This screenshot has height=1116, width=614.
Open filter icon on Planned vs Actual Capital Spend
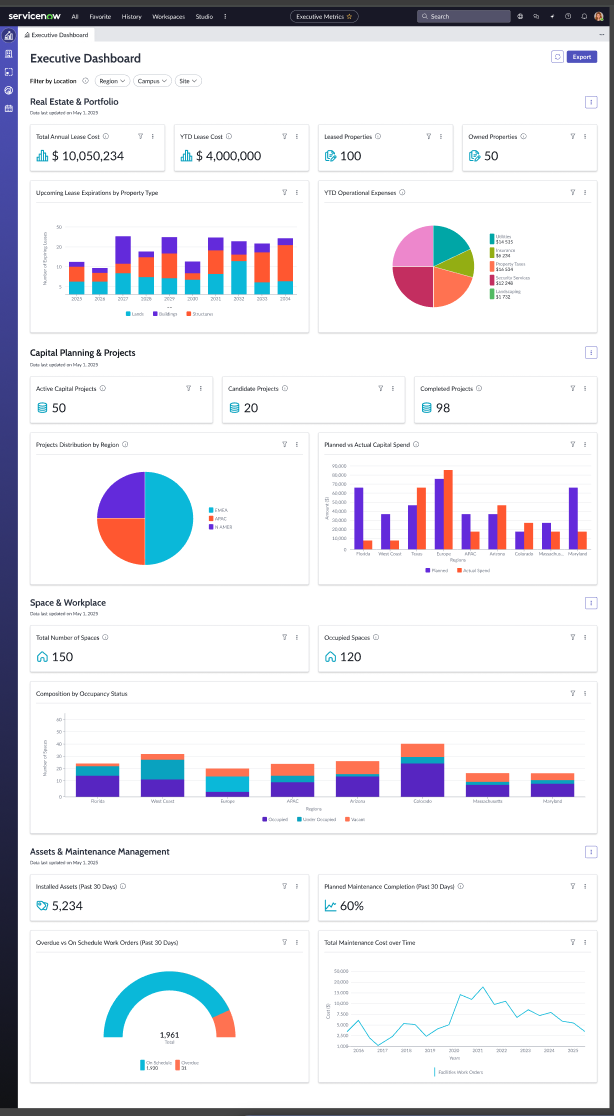pos(572,445)
